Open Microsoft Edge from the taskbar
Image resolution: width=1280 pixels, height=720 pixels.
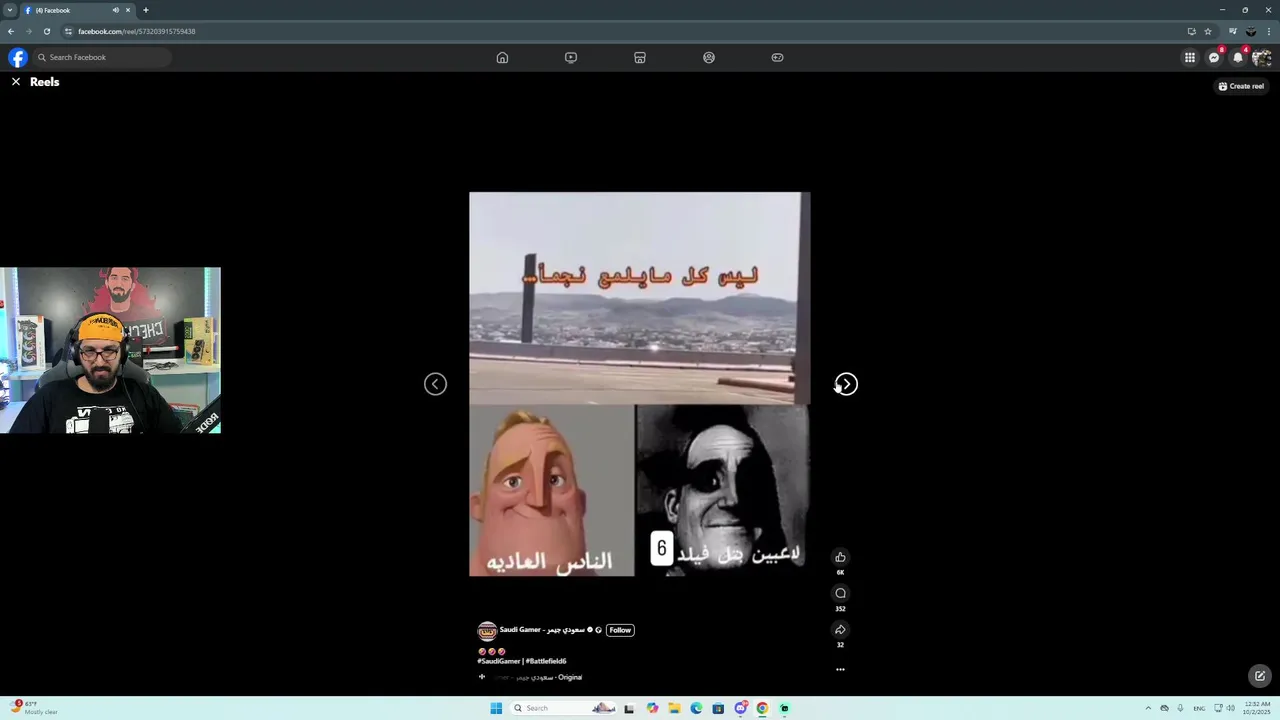696,708
